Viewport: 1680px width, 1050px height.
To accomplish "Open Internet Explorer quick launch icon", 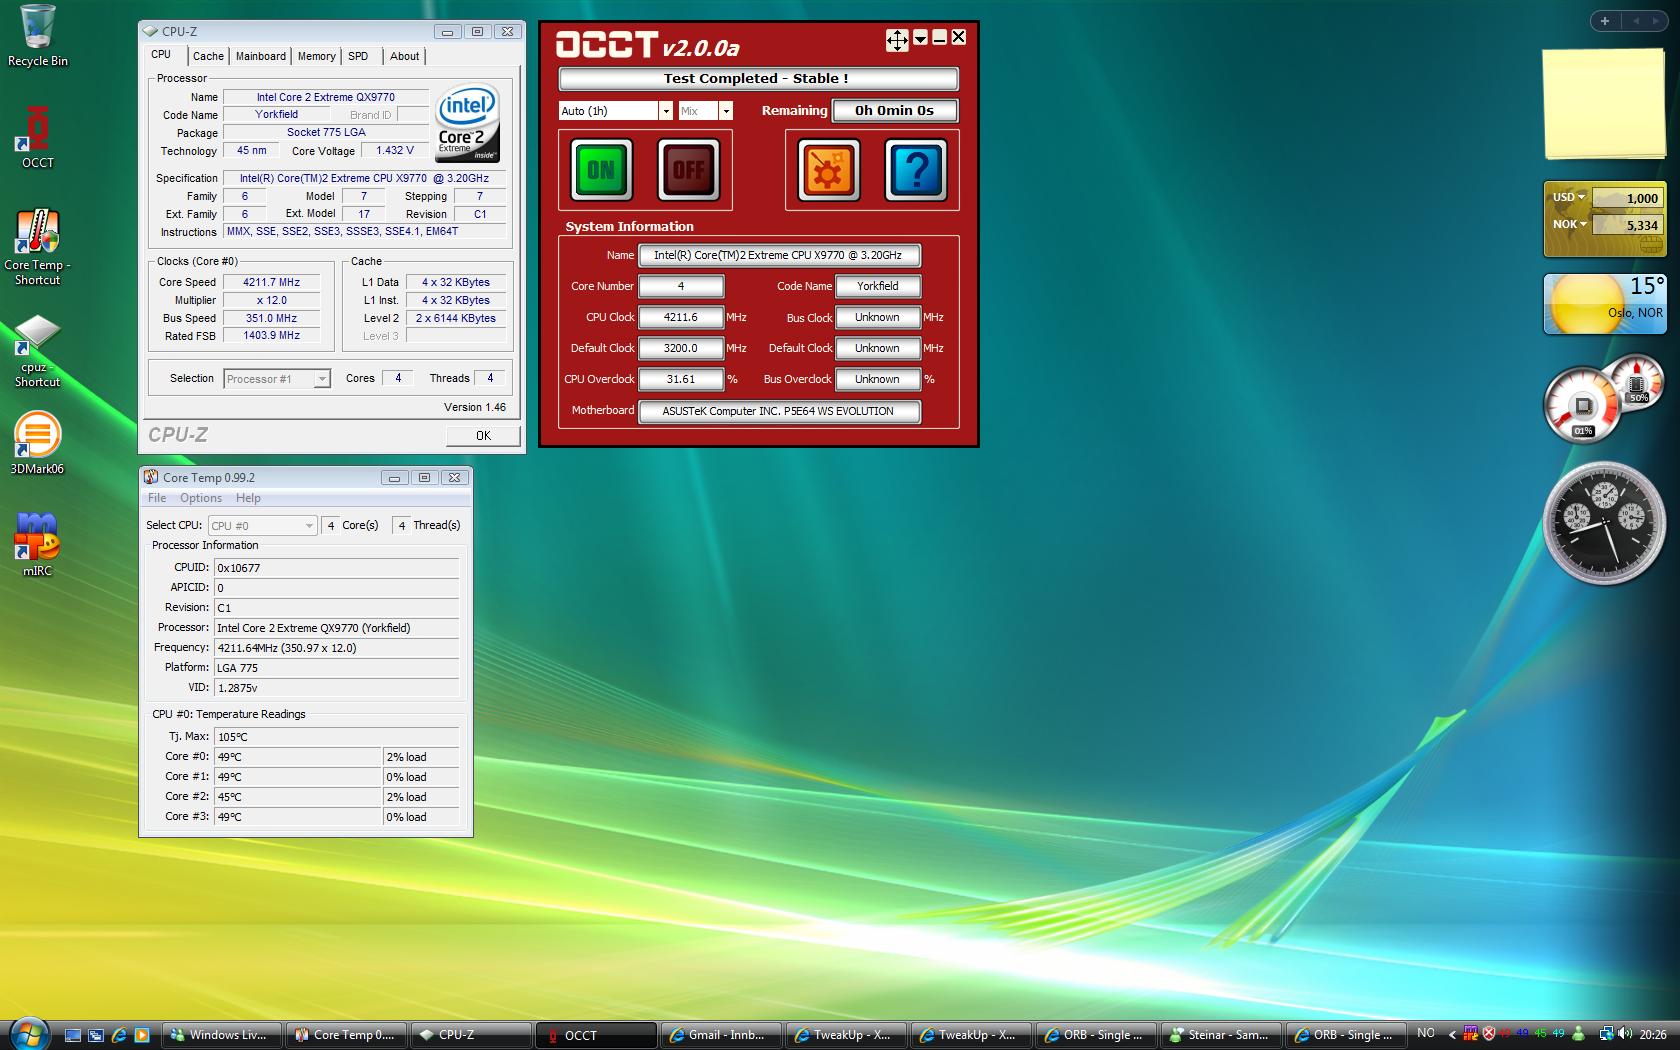I will click(x=119, y=1035).
